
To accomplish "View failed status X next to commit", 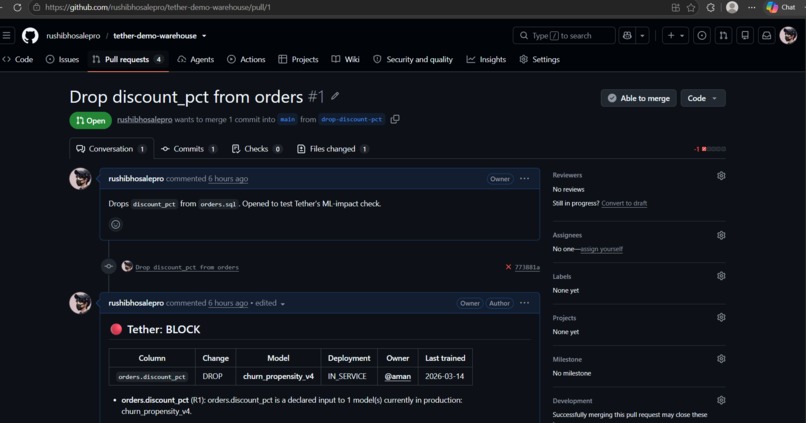I will (x=508, y=267).
